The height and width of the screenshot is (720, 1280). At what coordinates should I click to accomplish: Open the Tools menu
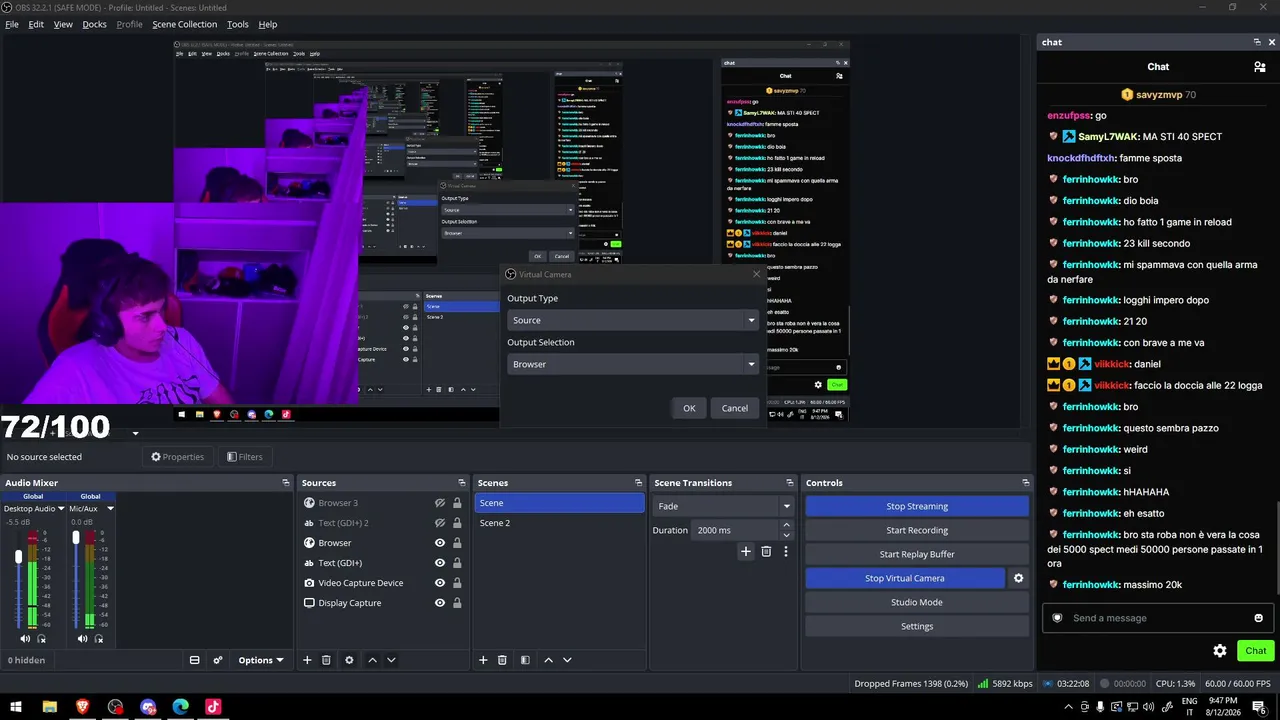[x=238, y=24]
